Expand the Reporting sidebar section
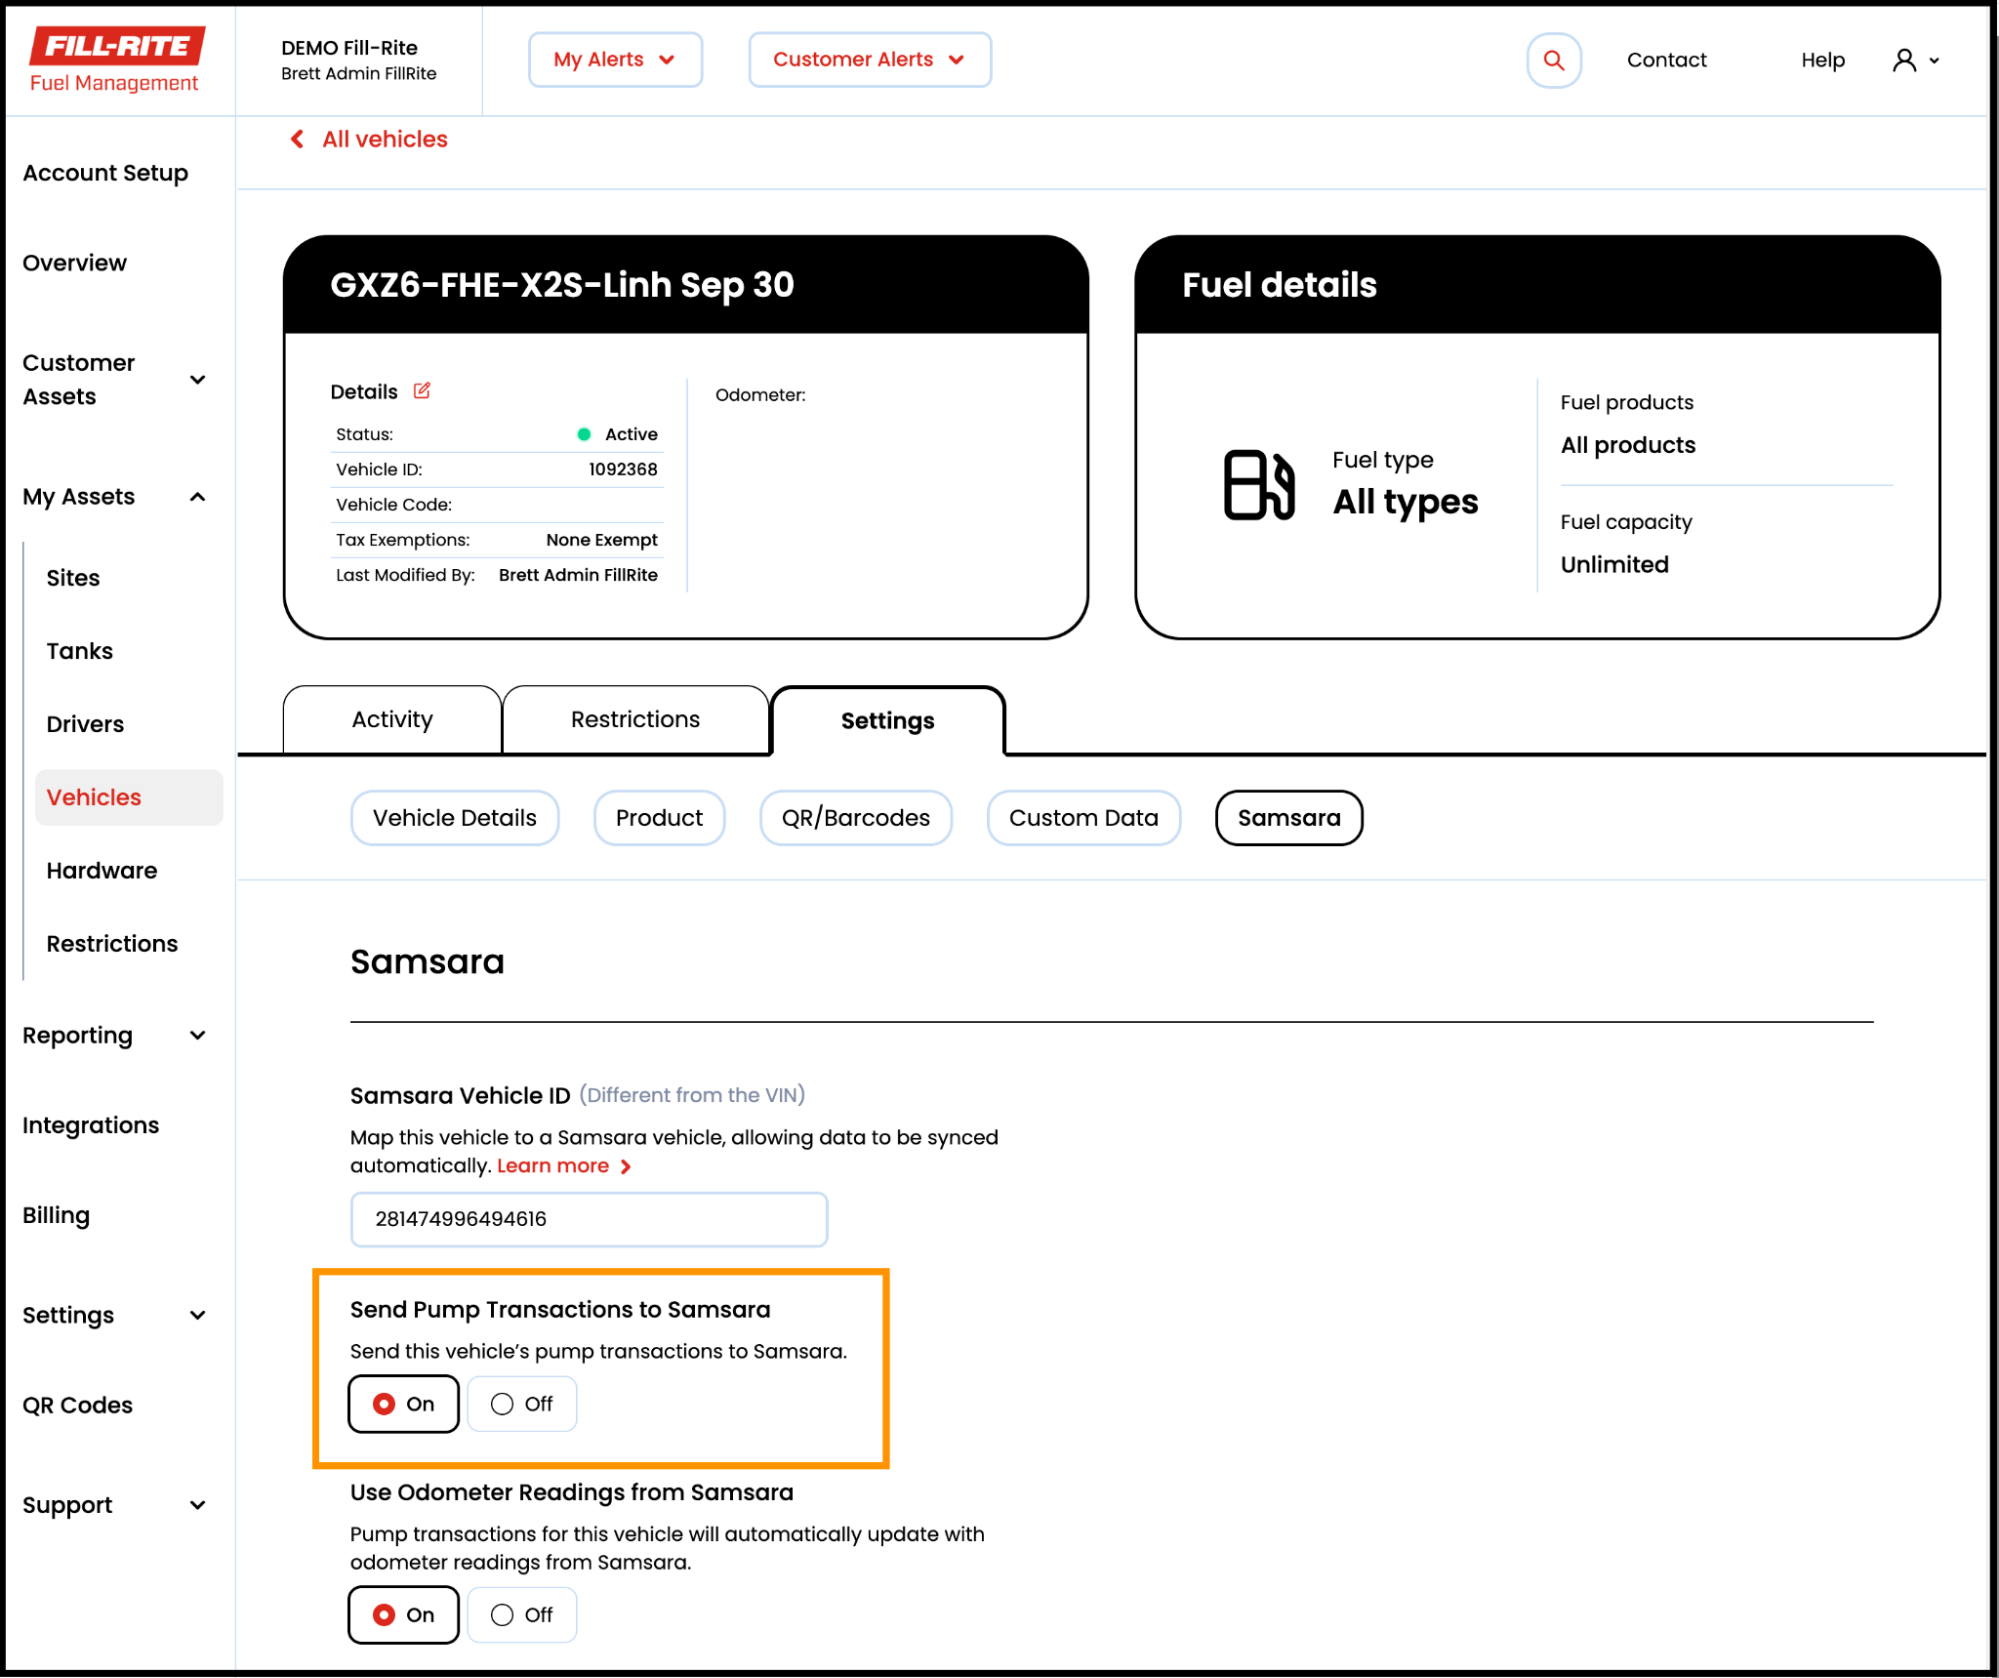The width and height of the screenshot is (1999, 1678). 197,1035
